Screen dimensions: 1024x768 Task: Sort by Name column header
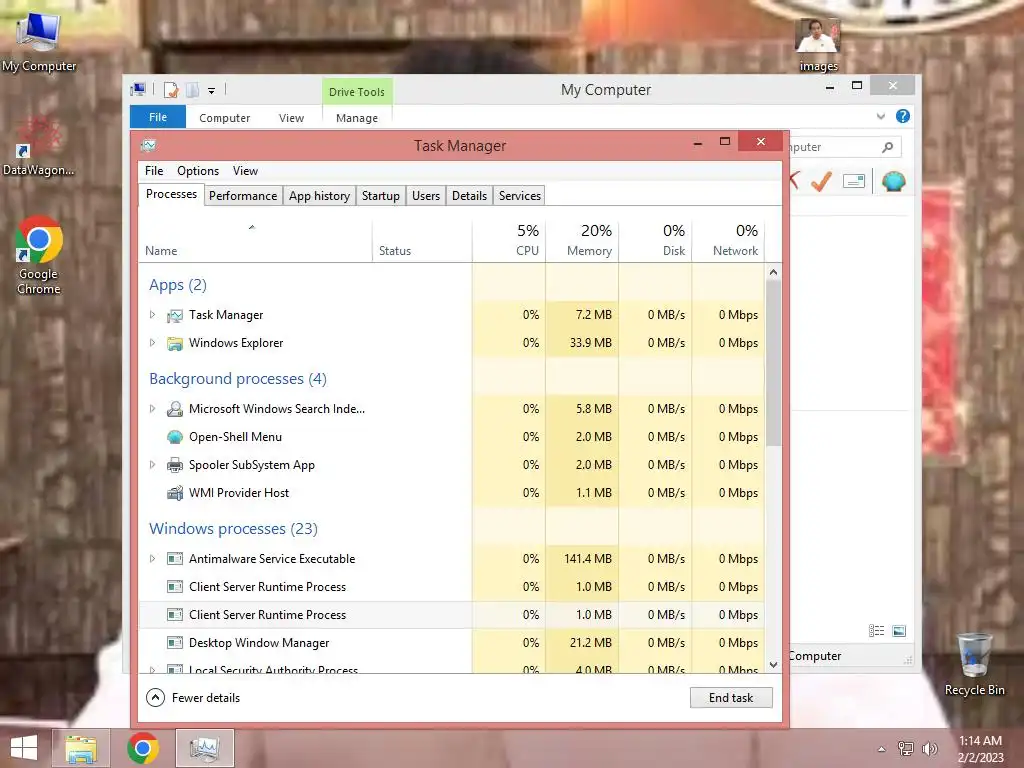[255, 240]
